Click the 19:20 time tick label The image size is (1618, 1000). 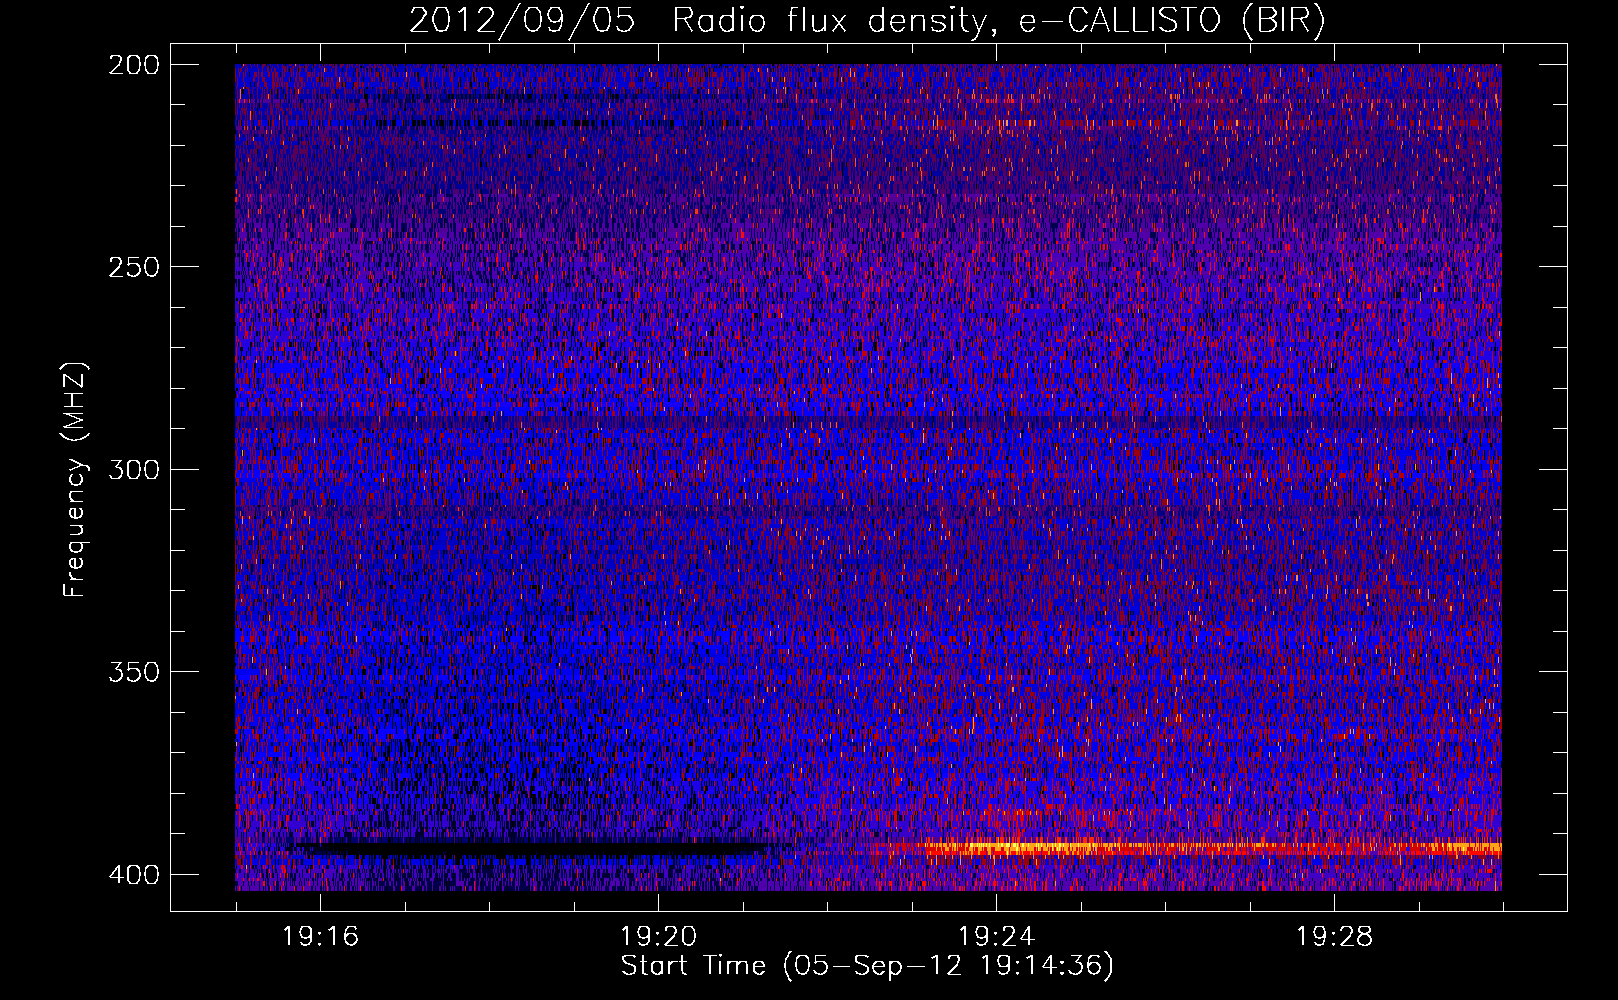coord(658,937)
